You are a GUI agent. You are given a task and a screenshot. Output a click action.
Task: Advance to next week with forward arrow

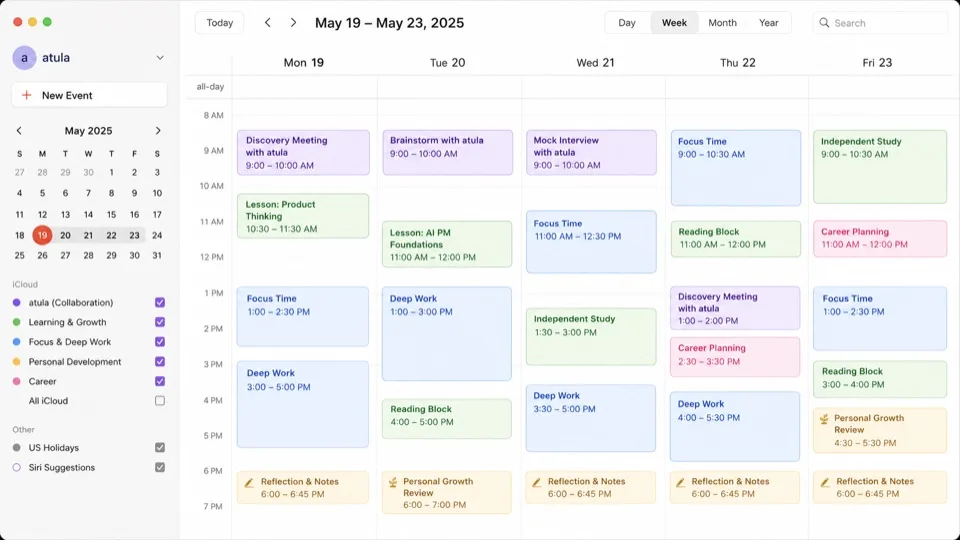point(293,23)
